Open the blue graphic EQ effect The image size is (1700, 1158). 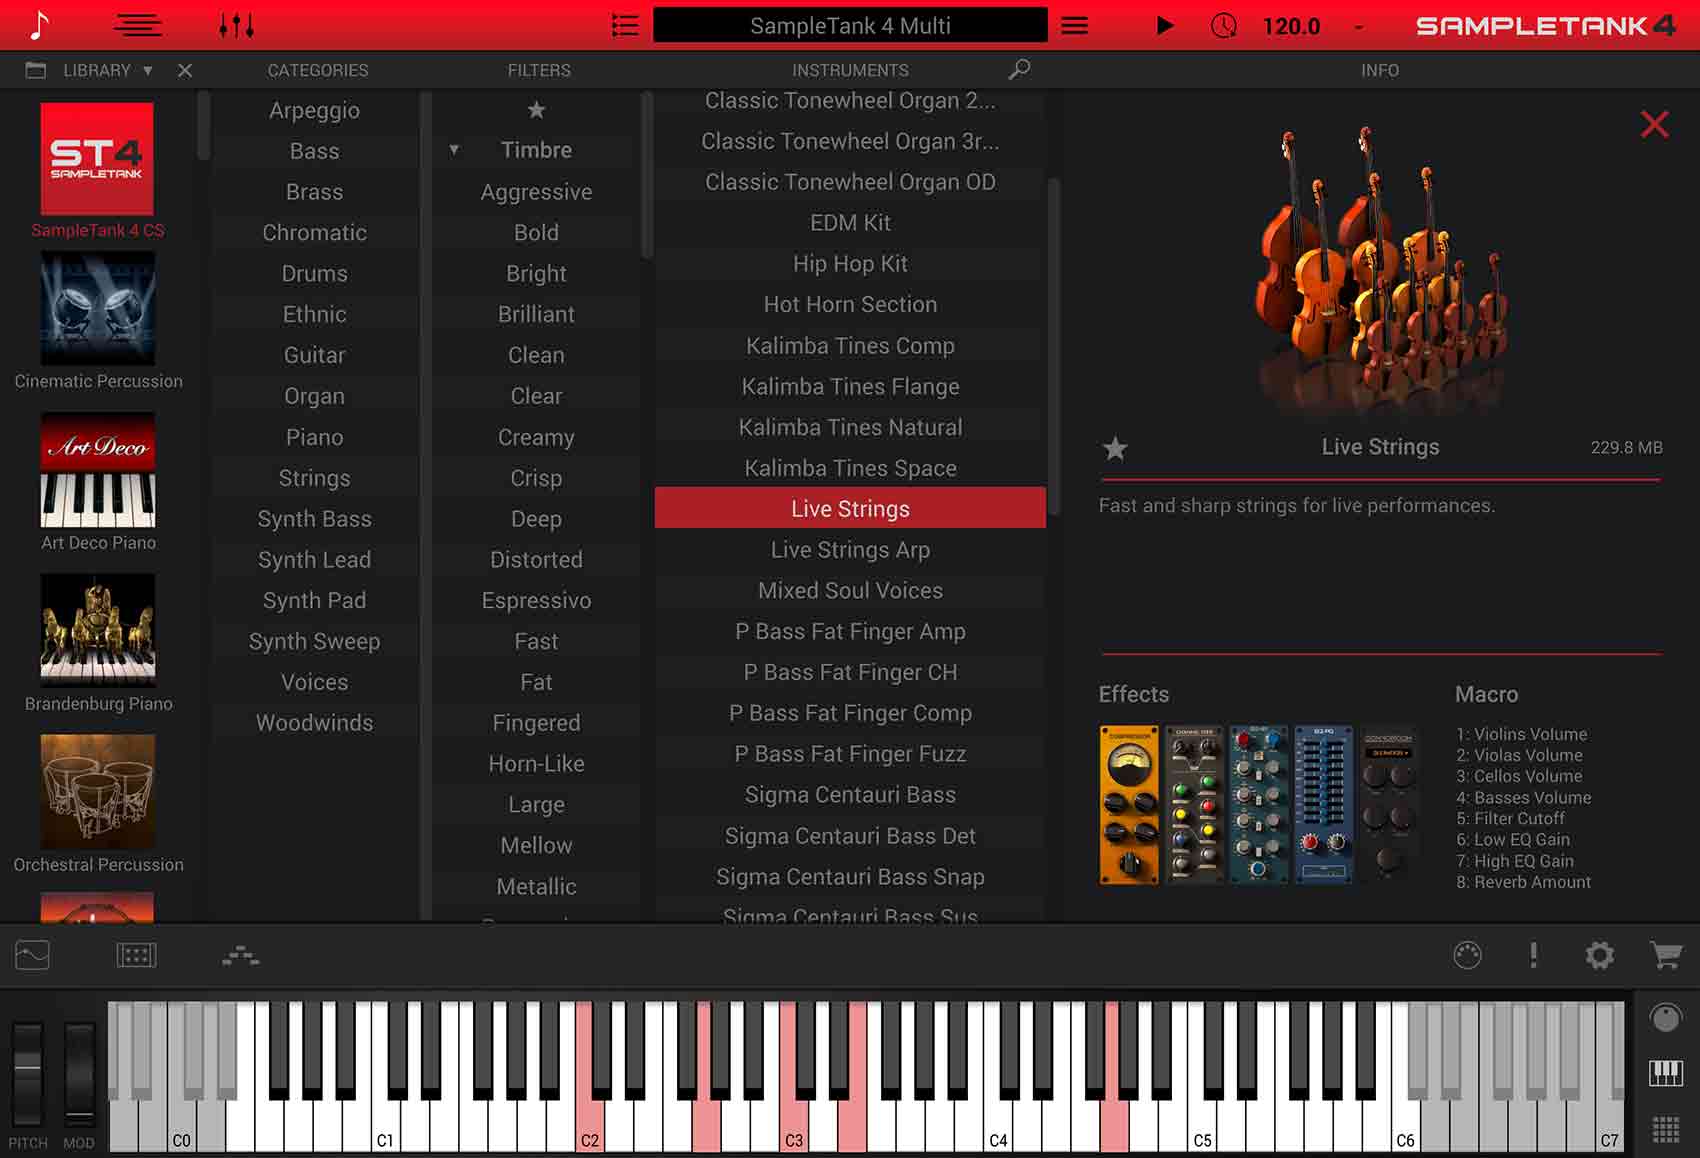[x=1323, y=805]
